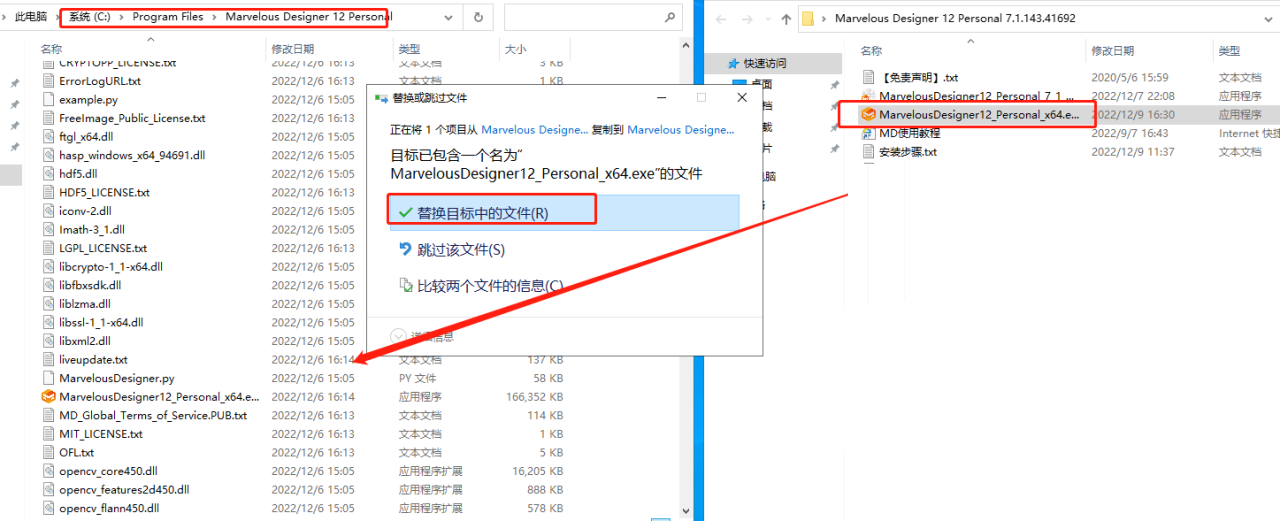Go back in right Explorer window
The width and height of the screenshot is (1280, 521).
click(723, 18)
